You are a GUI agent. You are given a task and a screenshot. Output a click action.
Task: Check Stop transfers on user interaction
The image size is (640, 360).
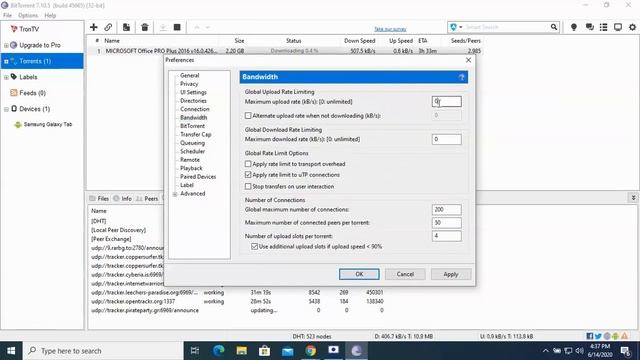pos(248,186)
